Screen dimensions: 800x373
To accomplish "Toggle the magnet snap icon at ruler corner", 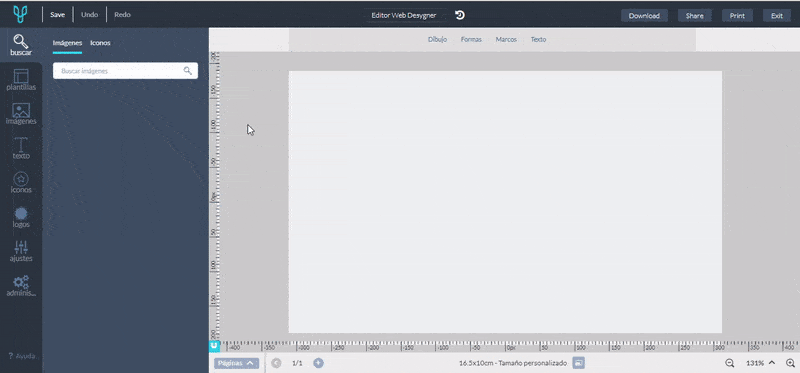I will 214,346.
